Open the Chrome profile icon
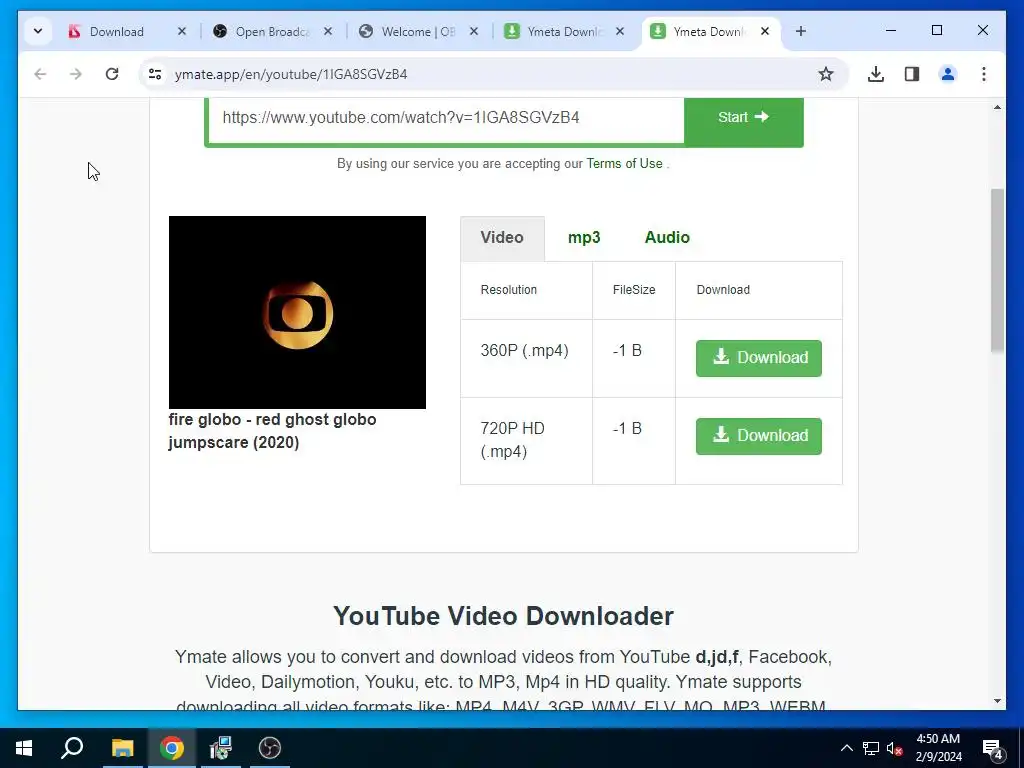The width and height of the screenshot is (1024, 768). (x=948, y=74)
